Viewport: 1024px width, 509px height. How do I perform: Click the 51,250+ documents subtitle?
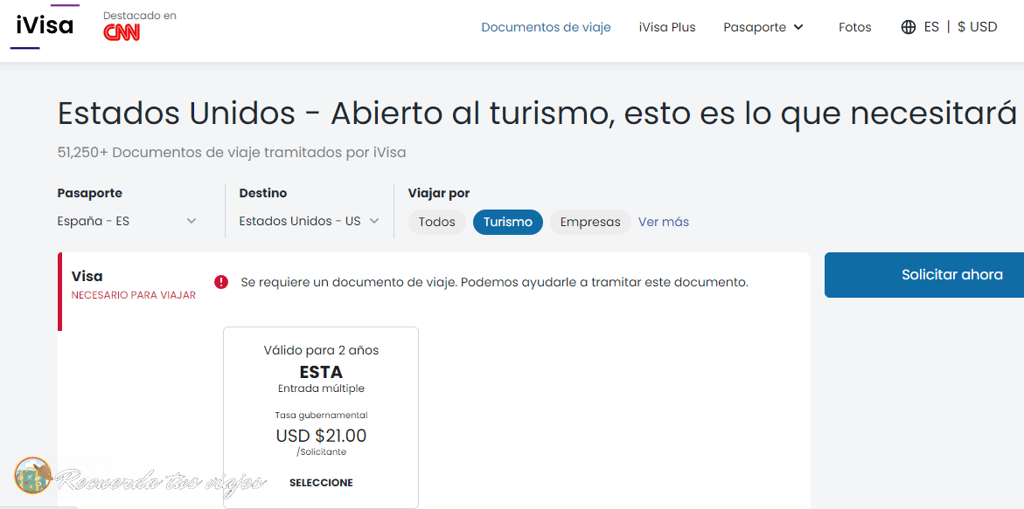(x=232, y=152)
